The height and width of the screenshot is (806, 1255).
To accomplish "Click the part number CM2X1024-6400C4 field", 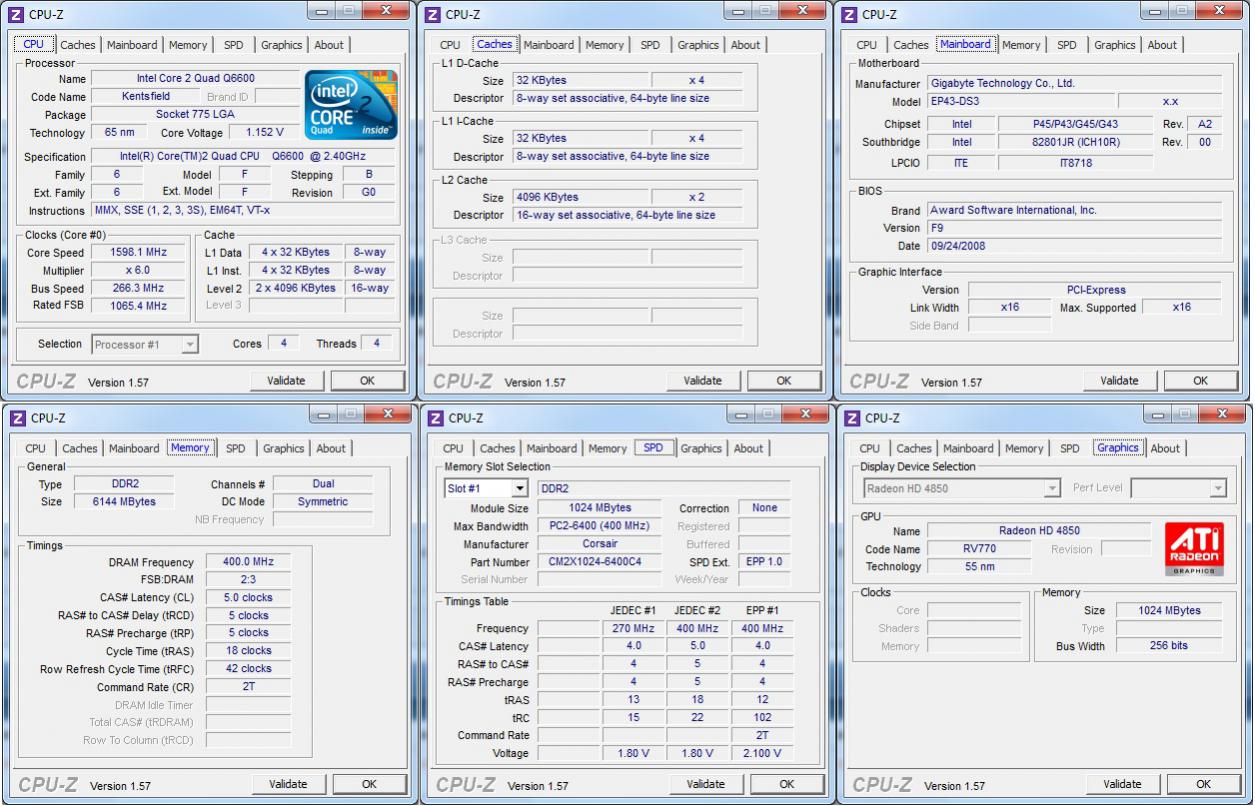I will (599, 562).
